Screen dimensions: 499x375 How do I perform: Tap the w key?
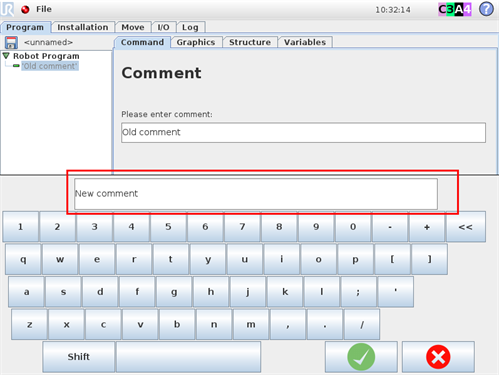(60, 259)
